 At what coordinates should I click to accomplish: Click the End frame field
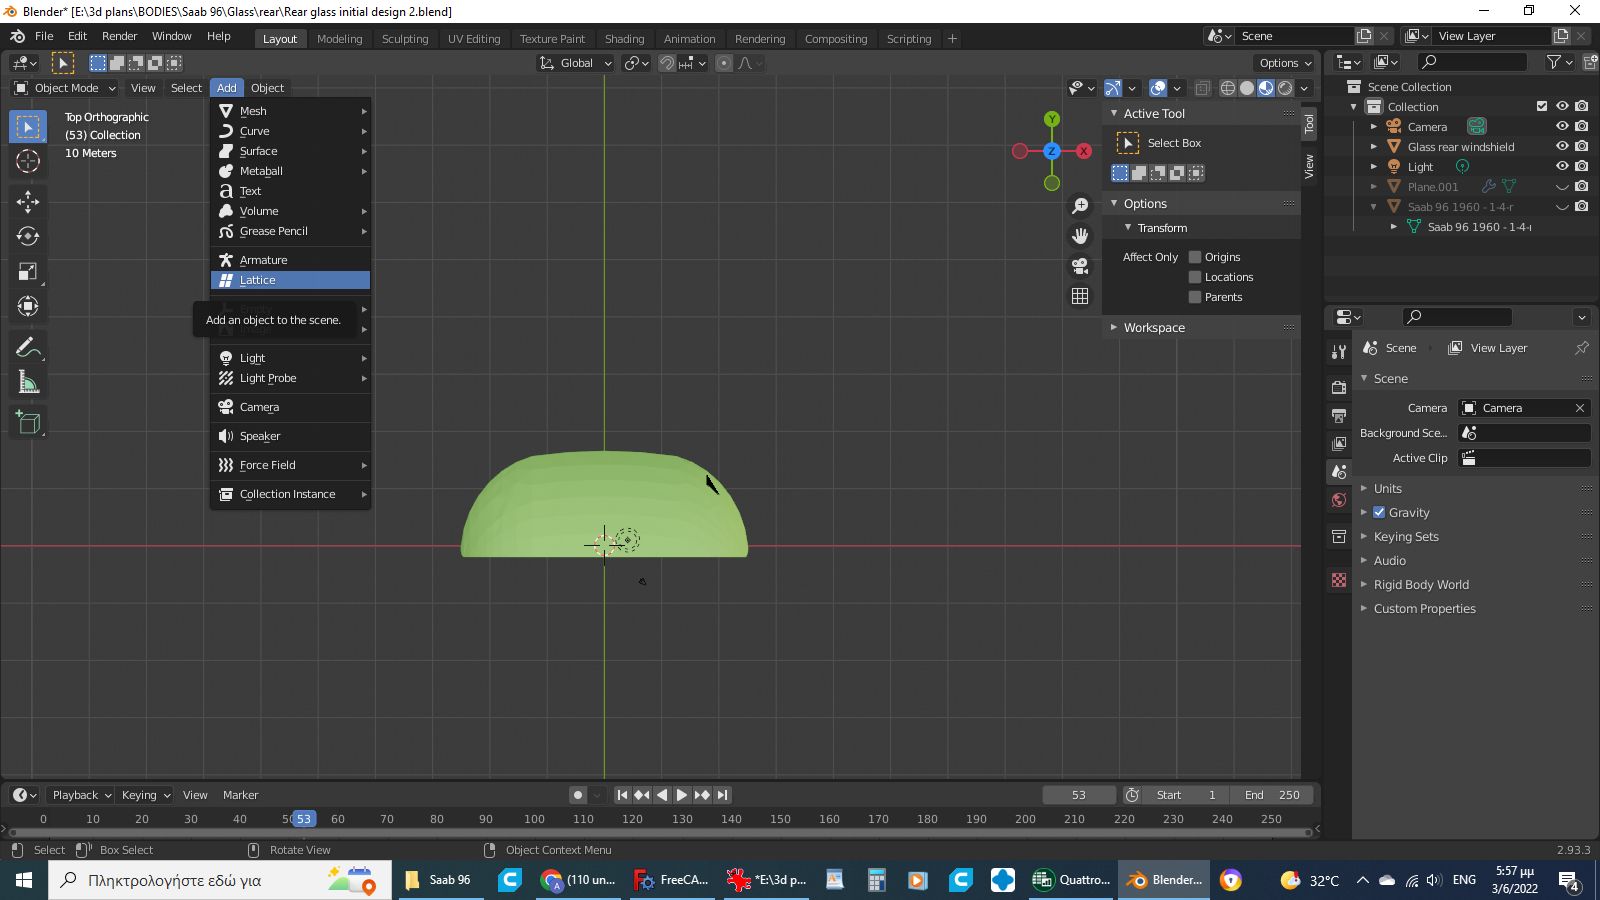(1272, 795)
